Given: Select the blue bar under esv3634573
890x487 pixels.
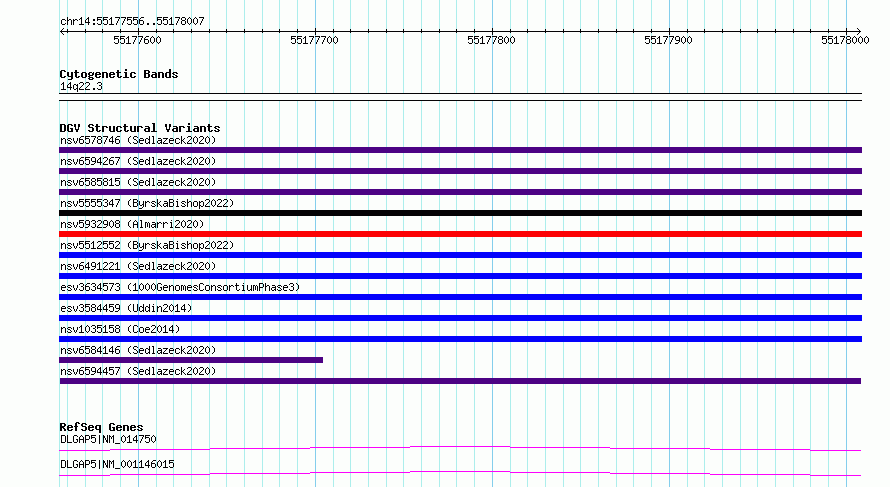Looking at the screenshot, I should (x=460, y=297).
